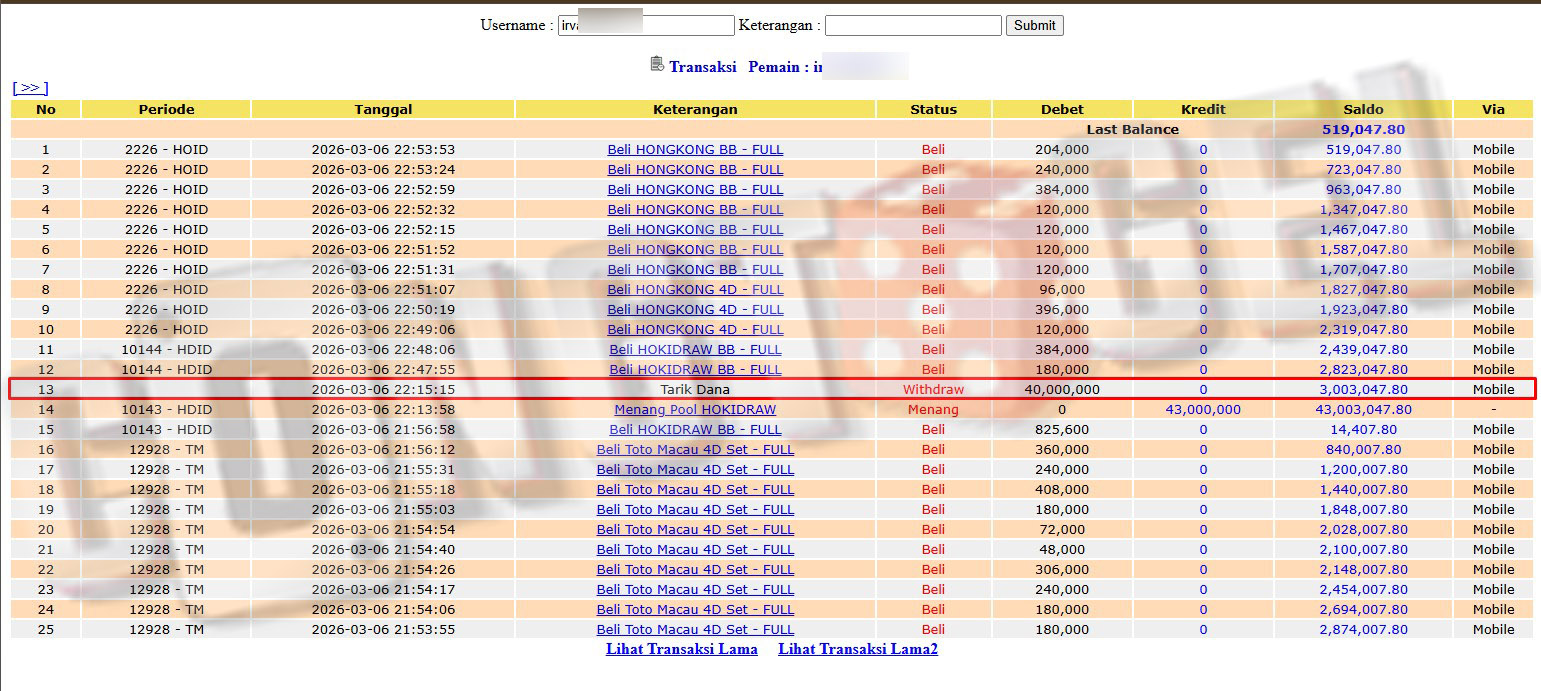Click the Last Balance value 519,047.80
The height and width of the screenshot is (691, 1541).
pyautogui.click(x=1363, y=129)
